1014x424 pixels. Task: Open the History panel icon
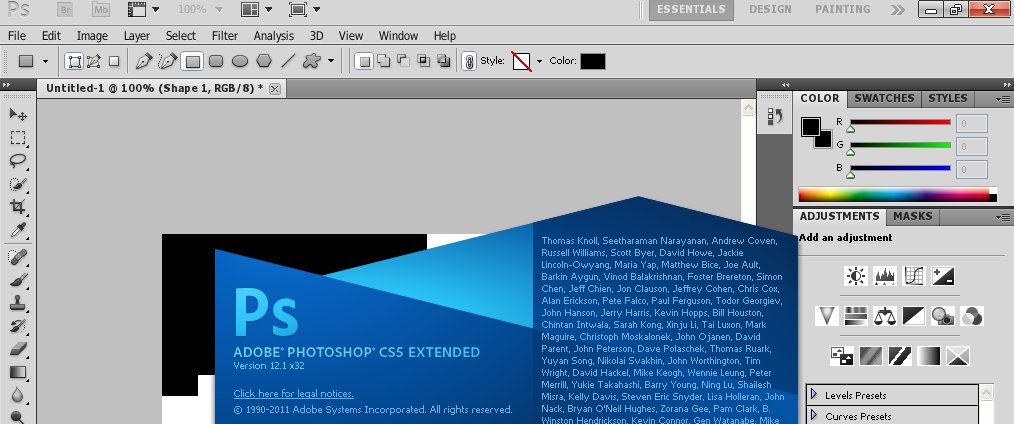pos(775,116)
